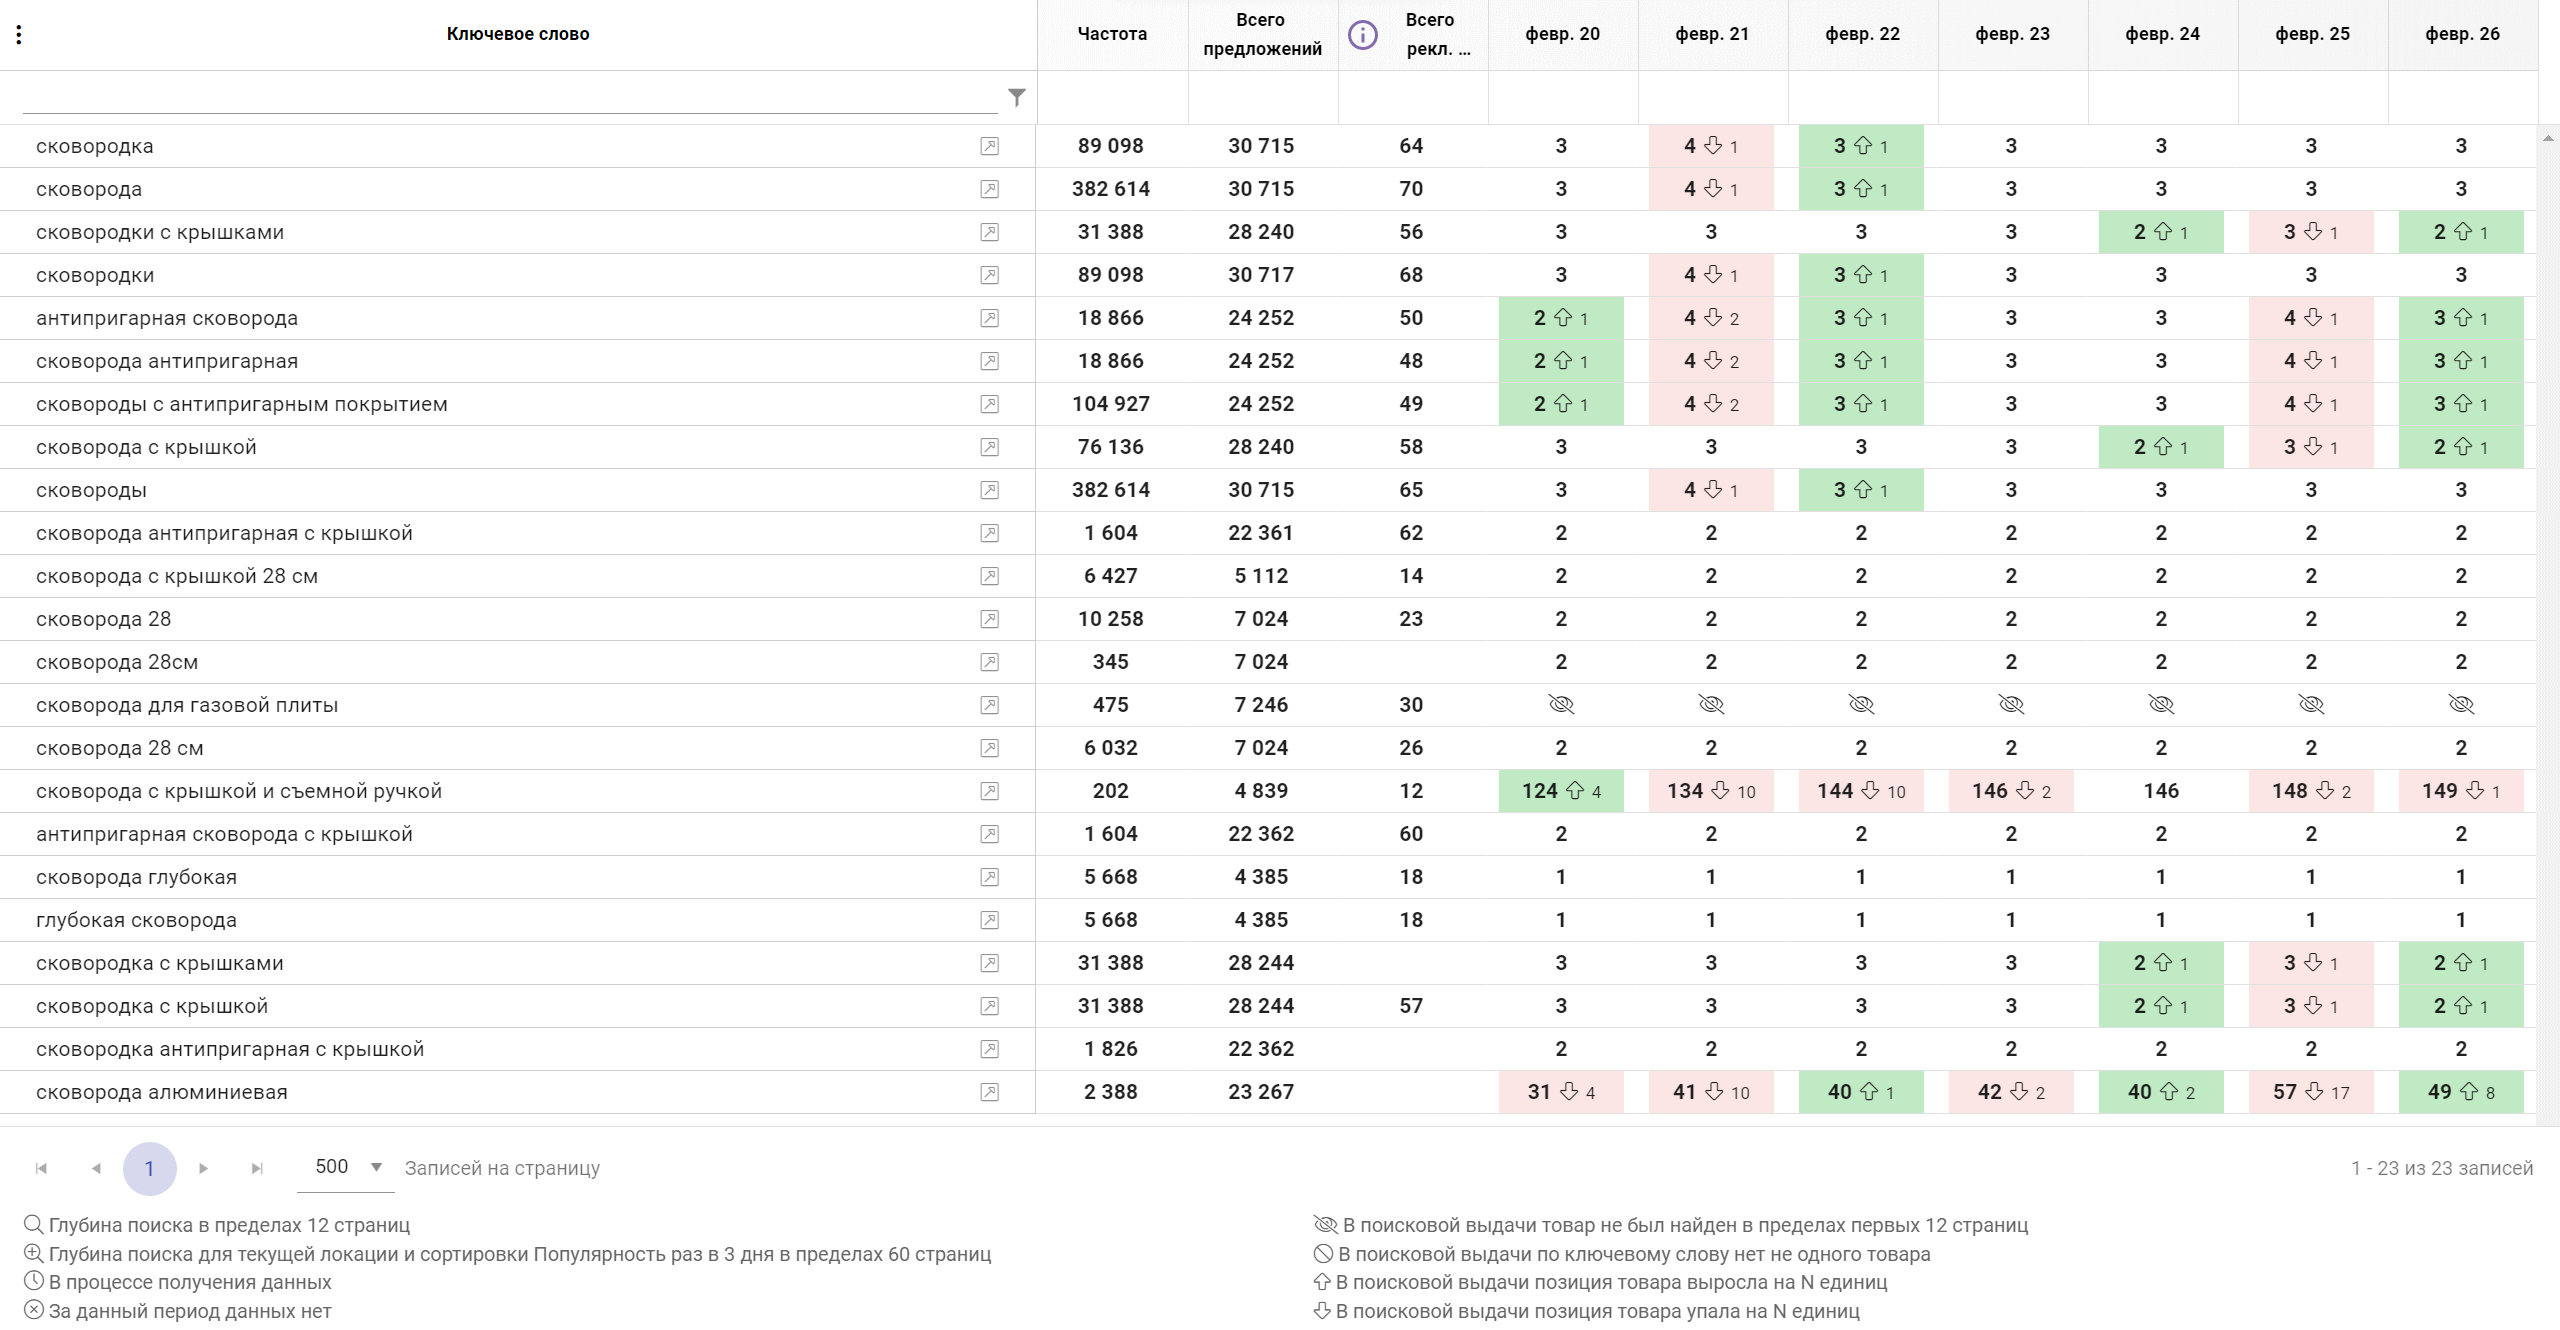This screenshot has width=2560, height=1330.
Task: Click the info icon in the header
Action: 1362,35
